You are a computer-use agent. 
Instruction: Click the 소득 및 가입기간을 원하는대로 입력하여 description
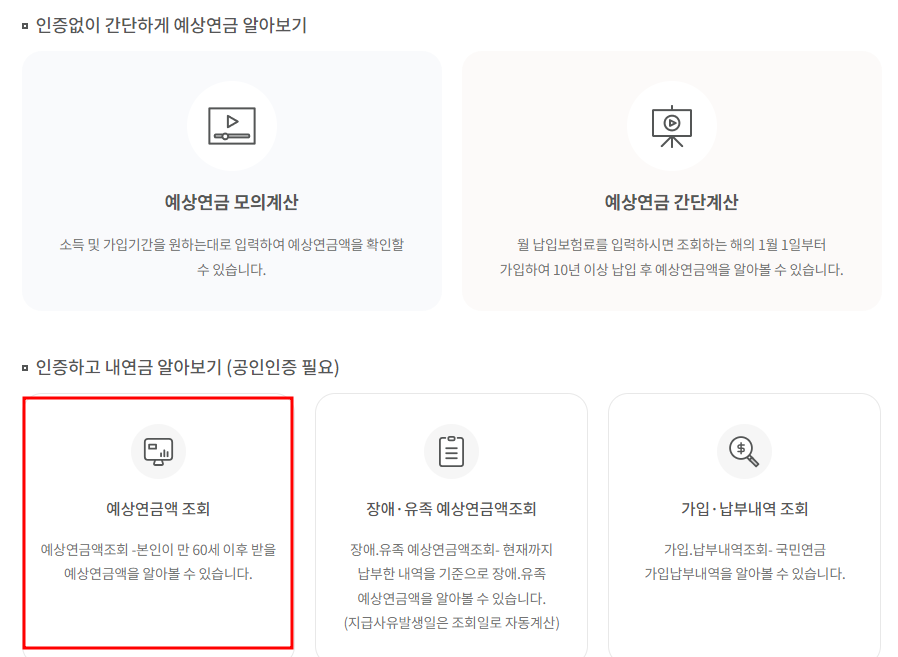click(231, 257)
